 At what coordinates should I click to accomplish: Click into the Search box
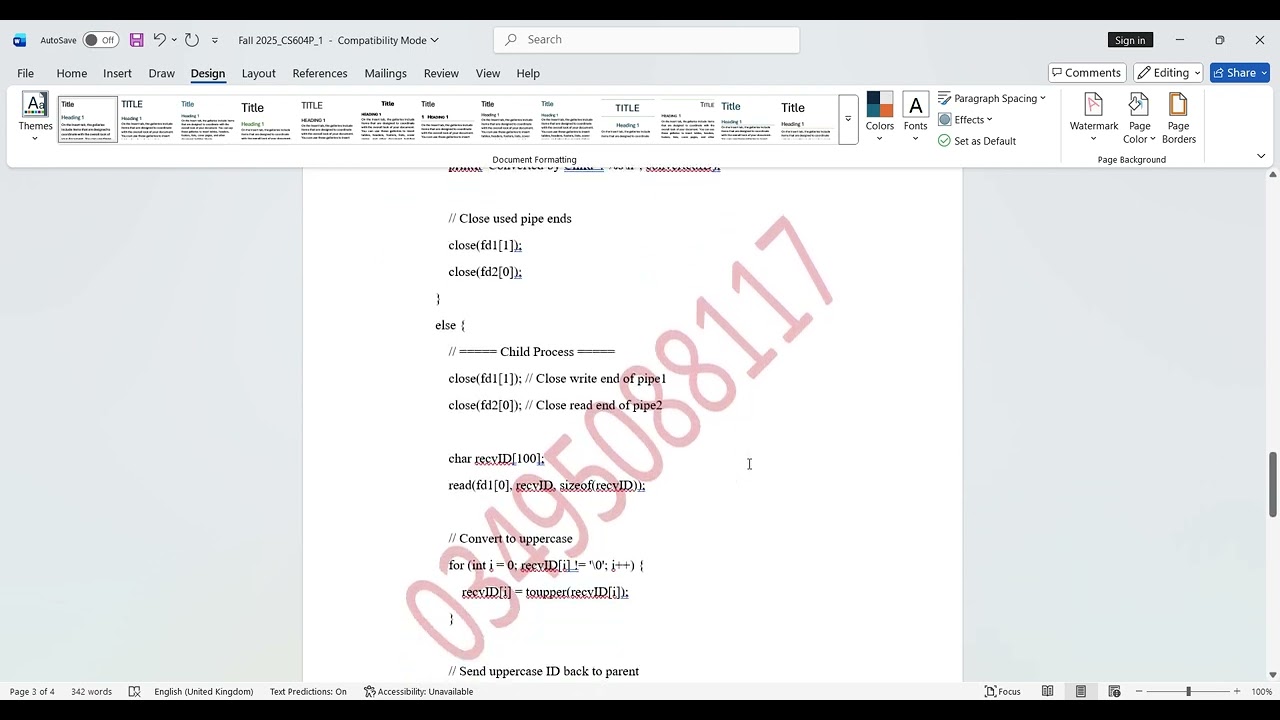[646, 40]
